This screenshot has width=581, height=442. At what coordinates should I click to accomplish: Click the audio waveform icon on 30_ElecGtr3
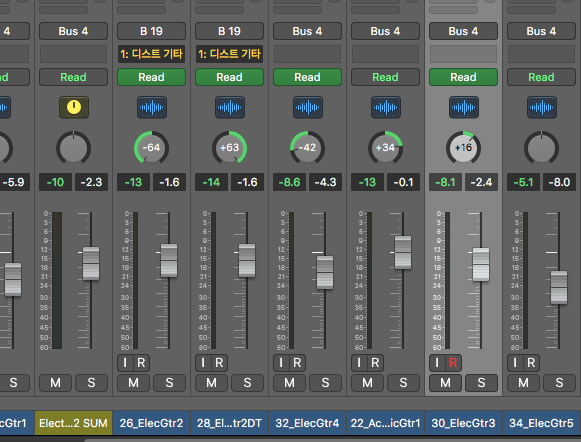(x=464, y=107)
